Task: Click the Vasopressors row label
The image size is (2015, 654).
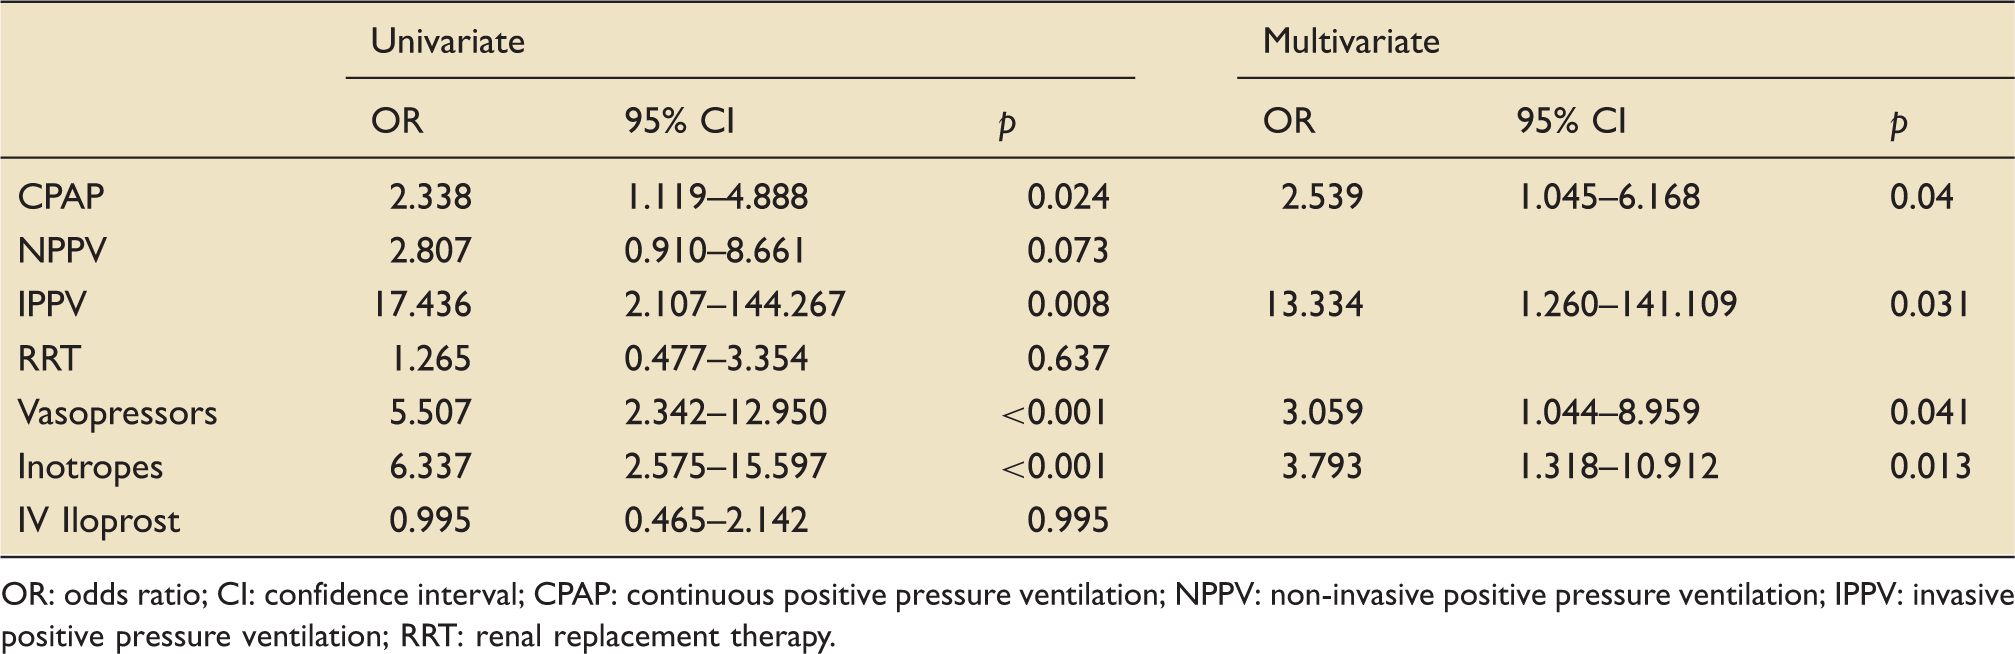Action: tap(117, 413)
